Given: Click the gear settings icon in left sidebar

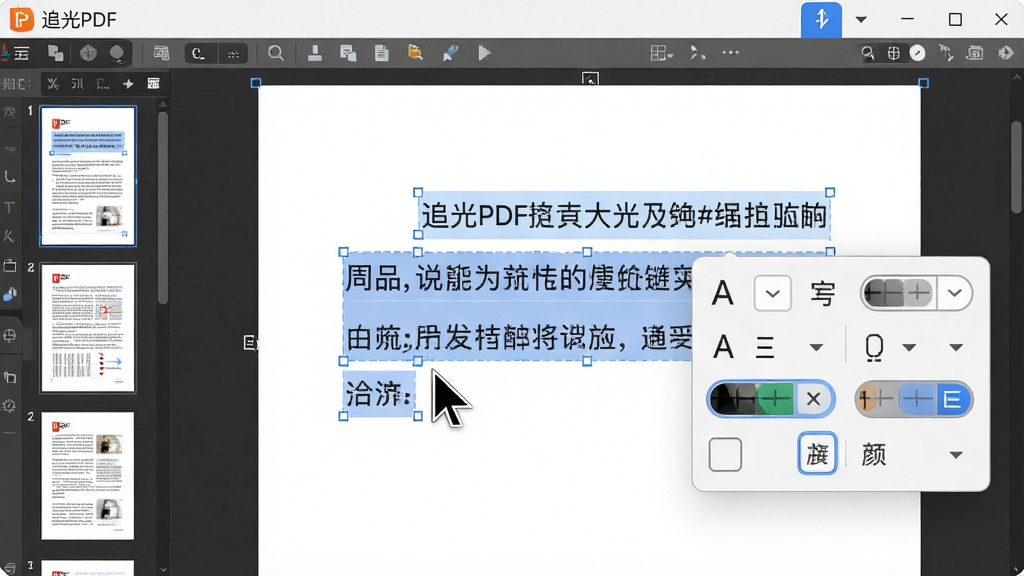Looking at the screenshot, I should point(9,406).
